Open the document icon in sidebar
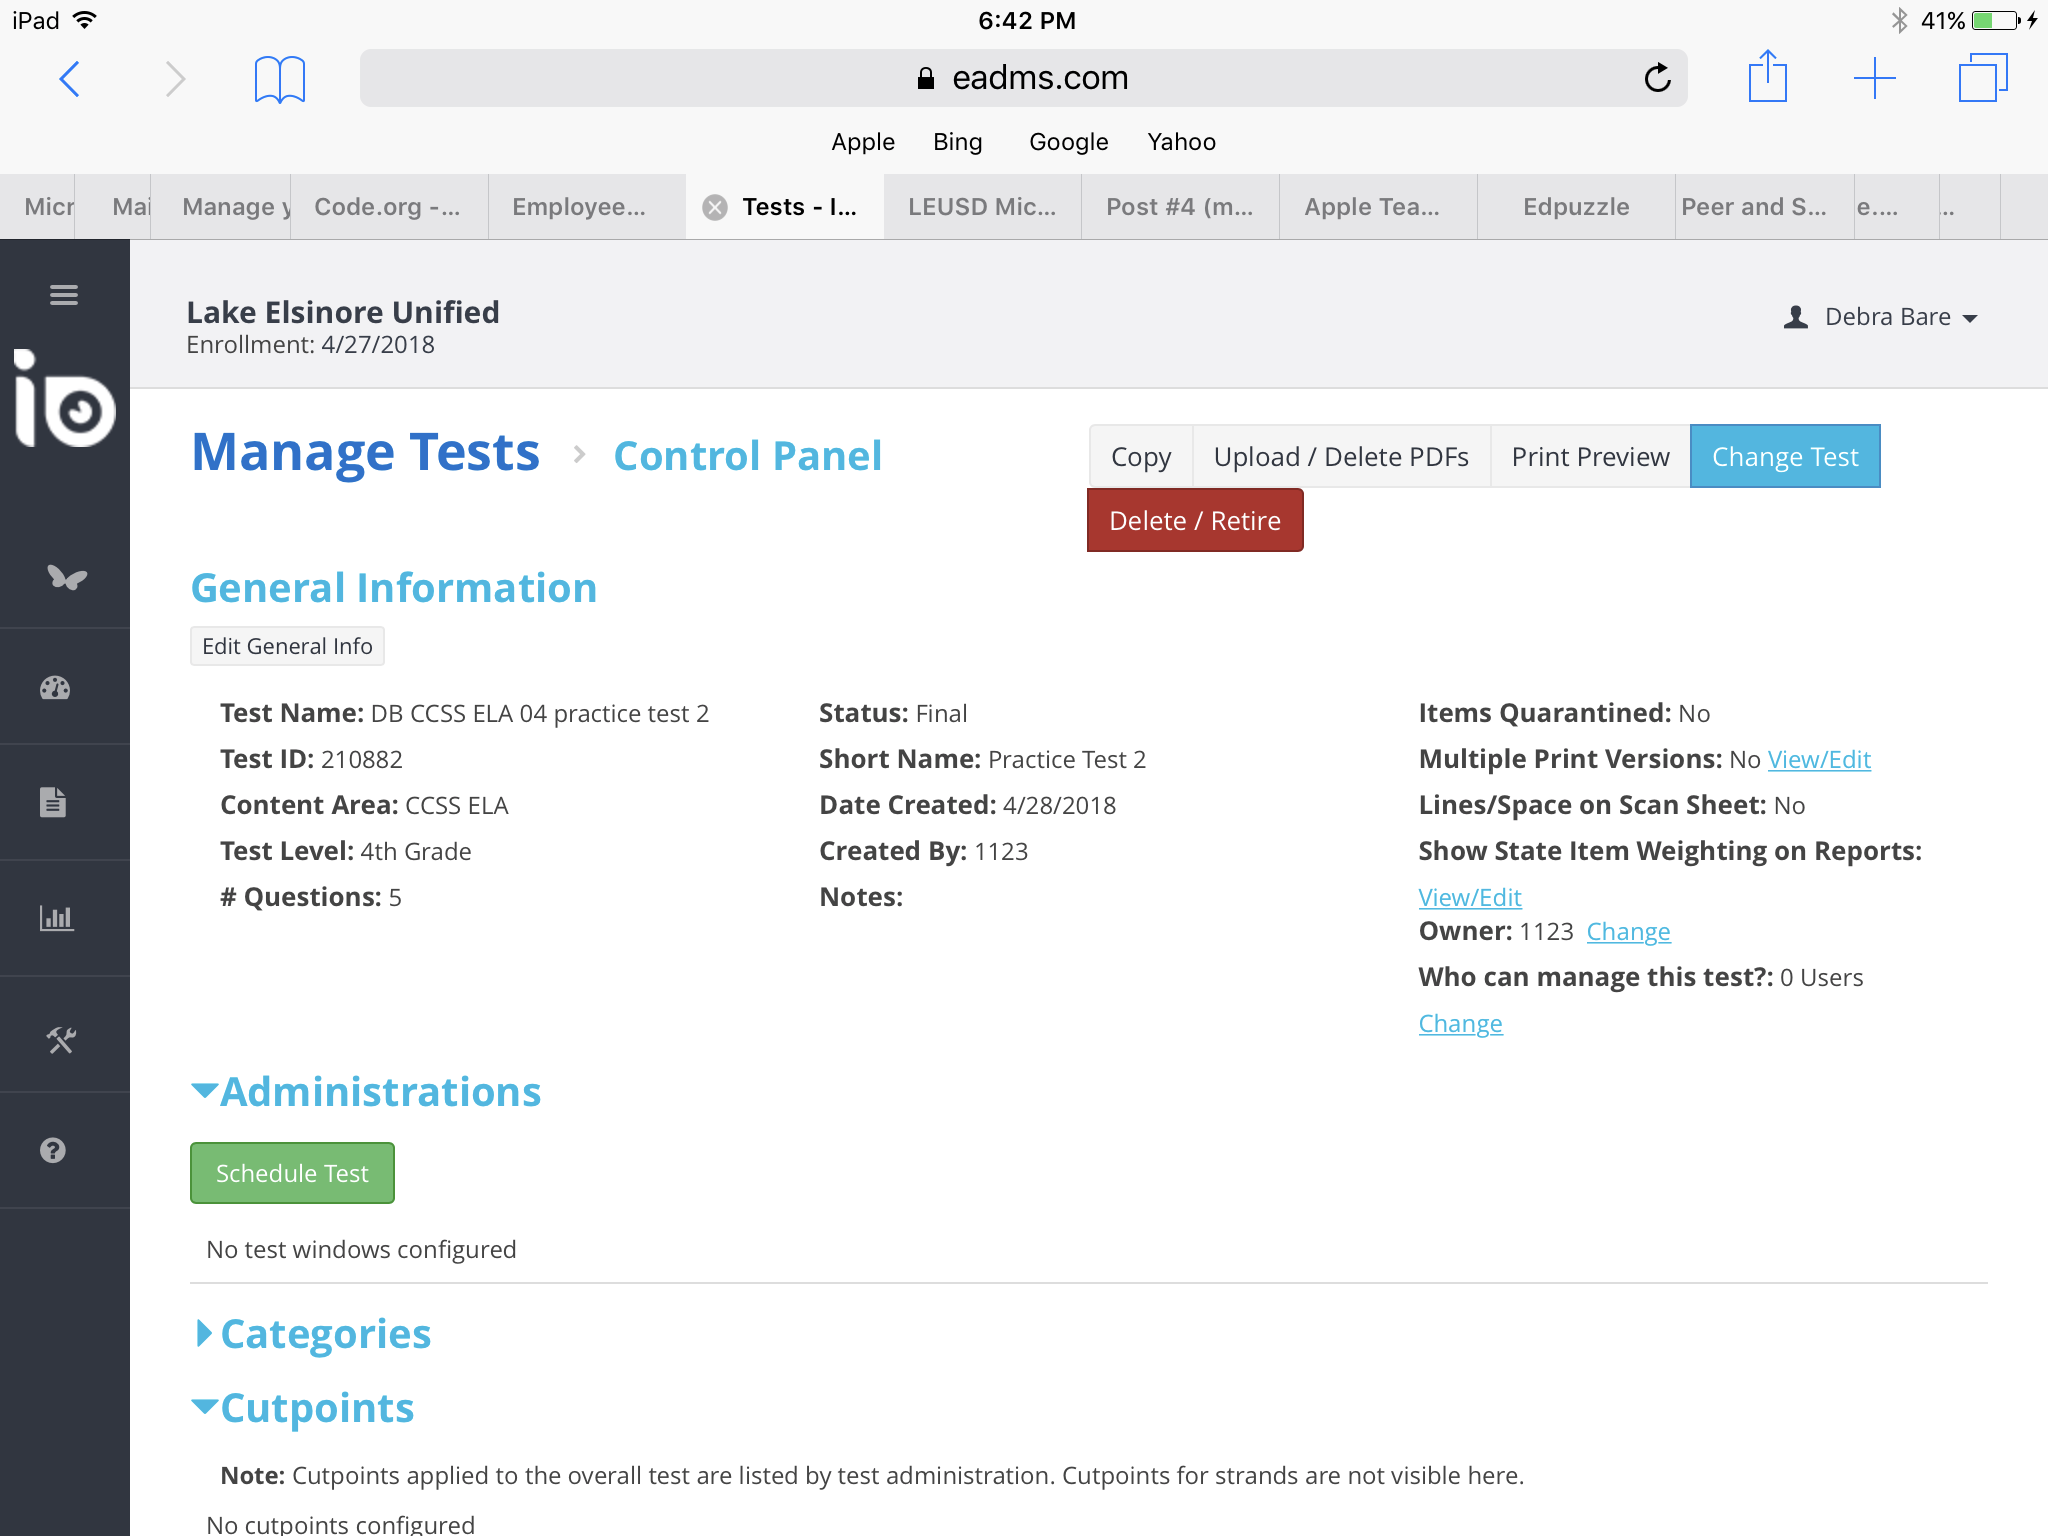The width and height of the screenshot is (2048, 1536). tap(53, 802)
